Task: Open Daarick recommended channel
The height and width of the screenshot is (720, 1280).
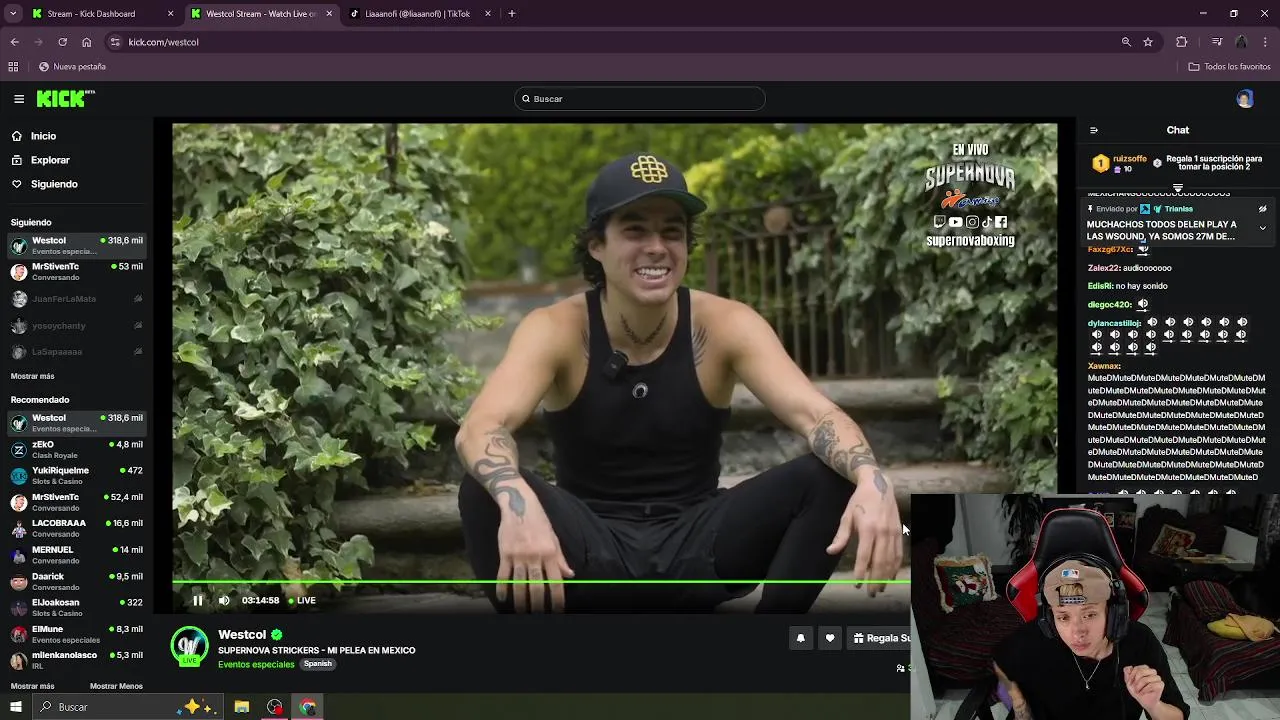Action: point(76,581)
